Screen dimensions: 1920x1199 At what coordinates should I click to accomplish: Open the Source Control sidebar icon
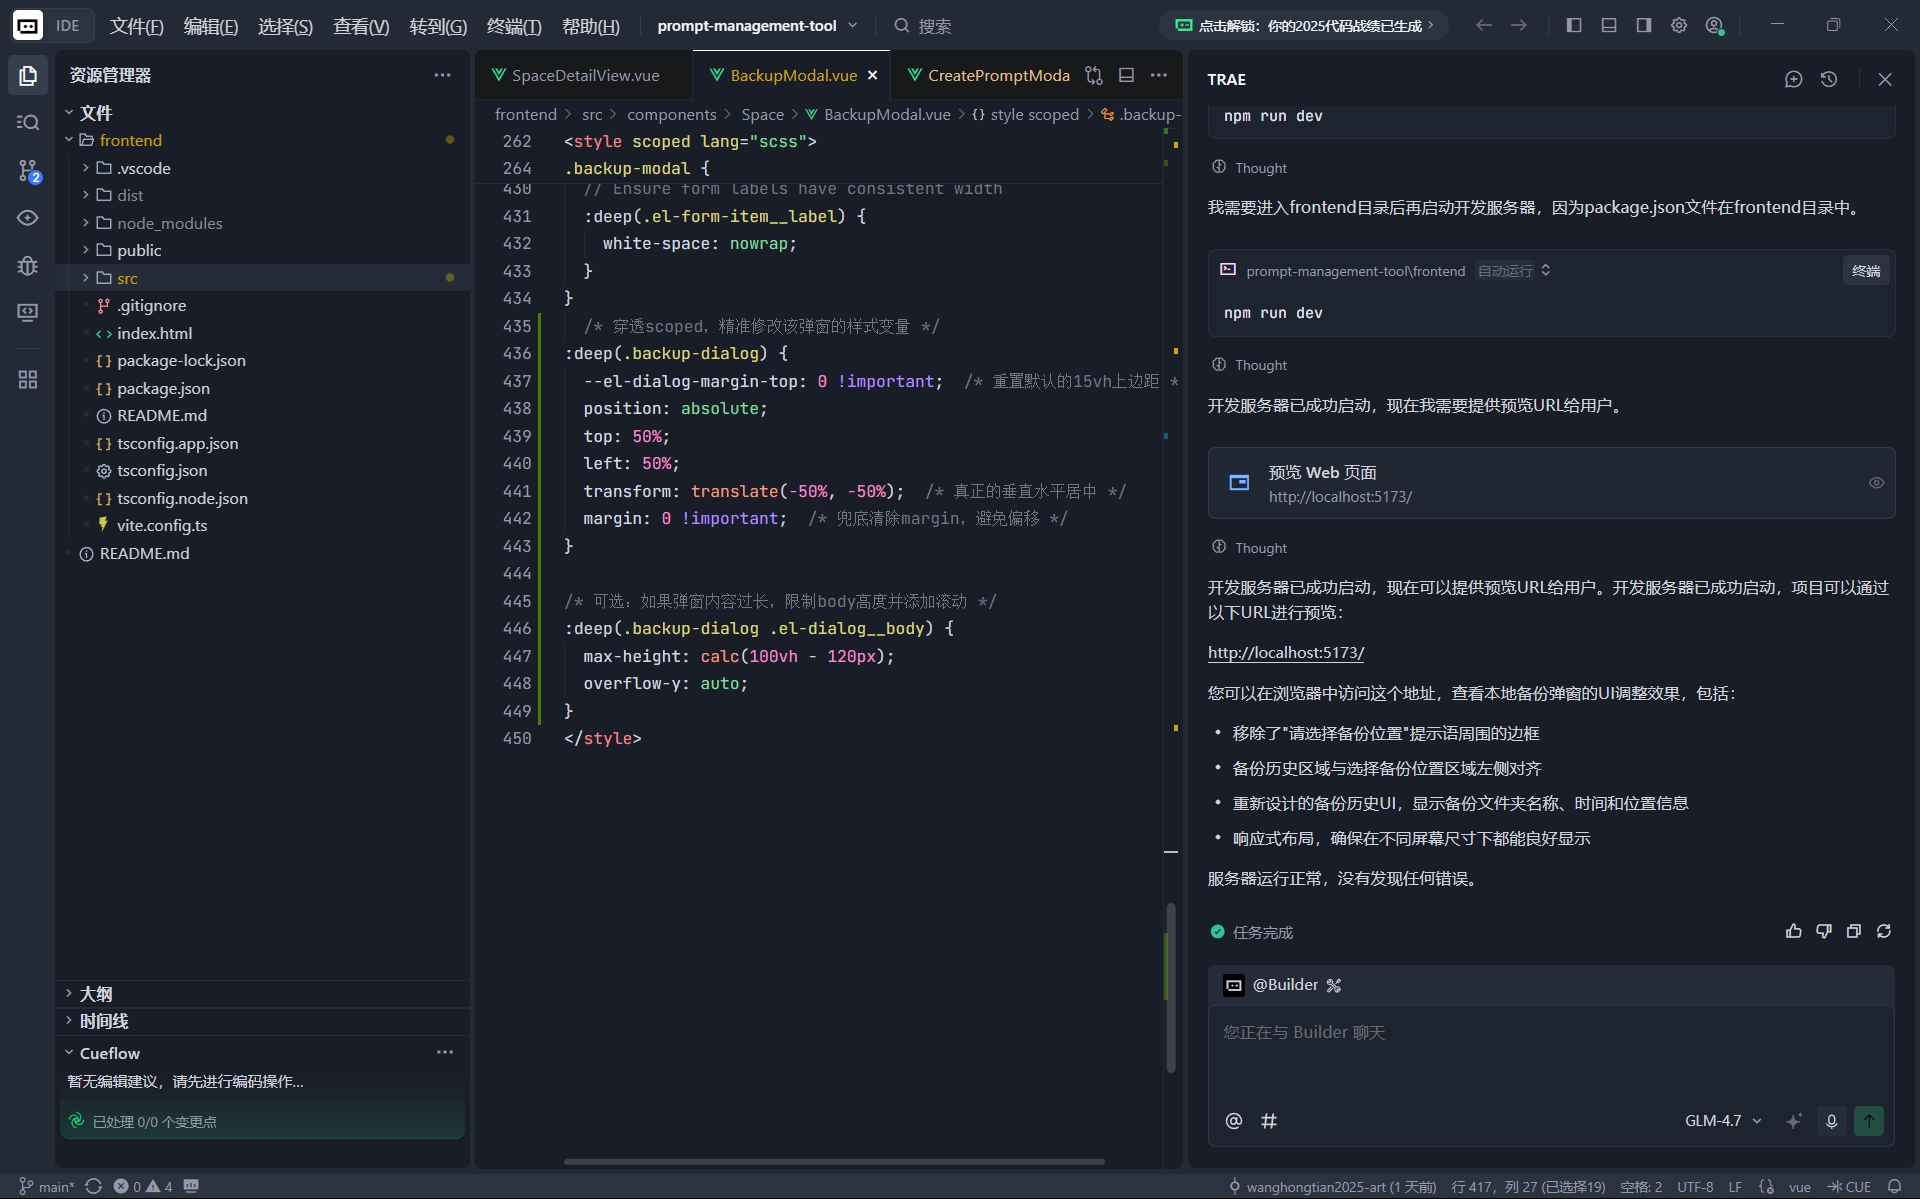[28, 171]
